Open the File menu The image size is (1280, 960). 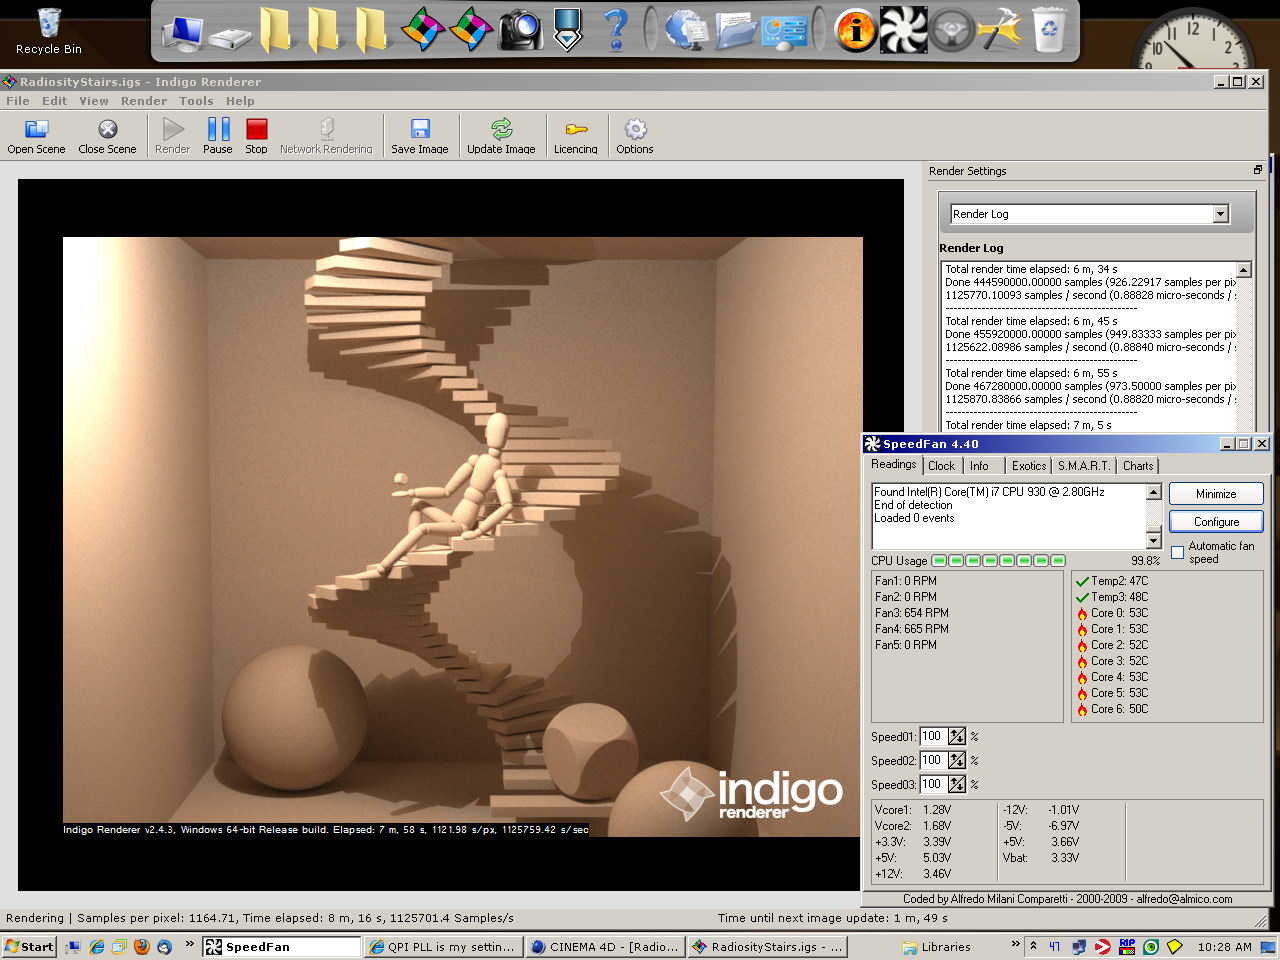pos(18,101)
